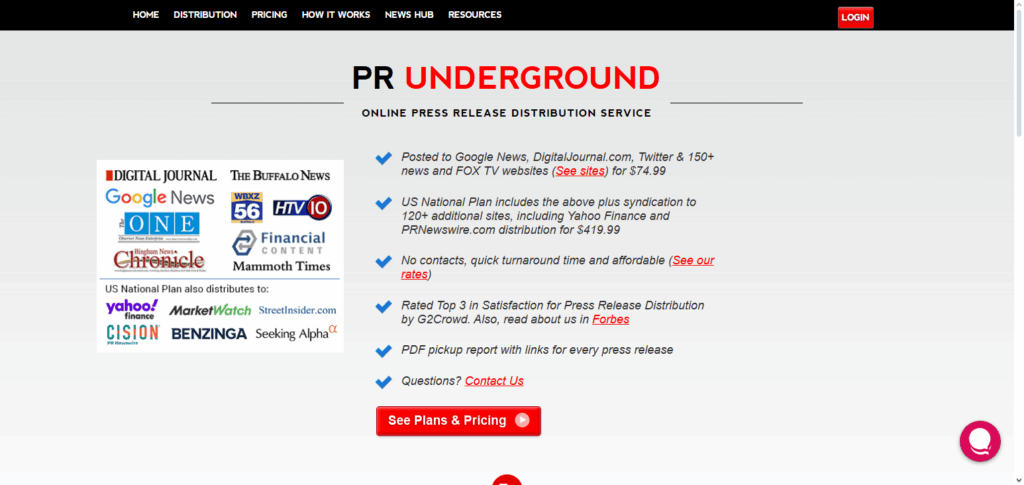Click the Yahoo Finance logo
Image resolution: width=1024 pixels, height=485 pixels.
coord(132,309)
